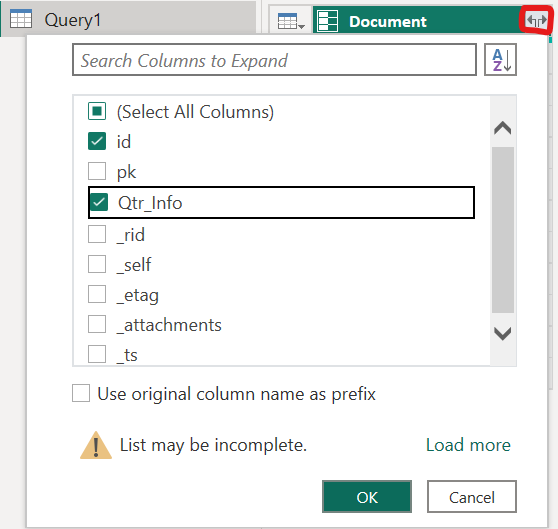558x529 pixels.
Task: Click the column list scrollbar thumb
Action: click(503, 230)
